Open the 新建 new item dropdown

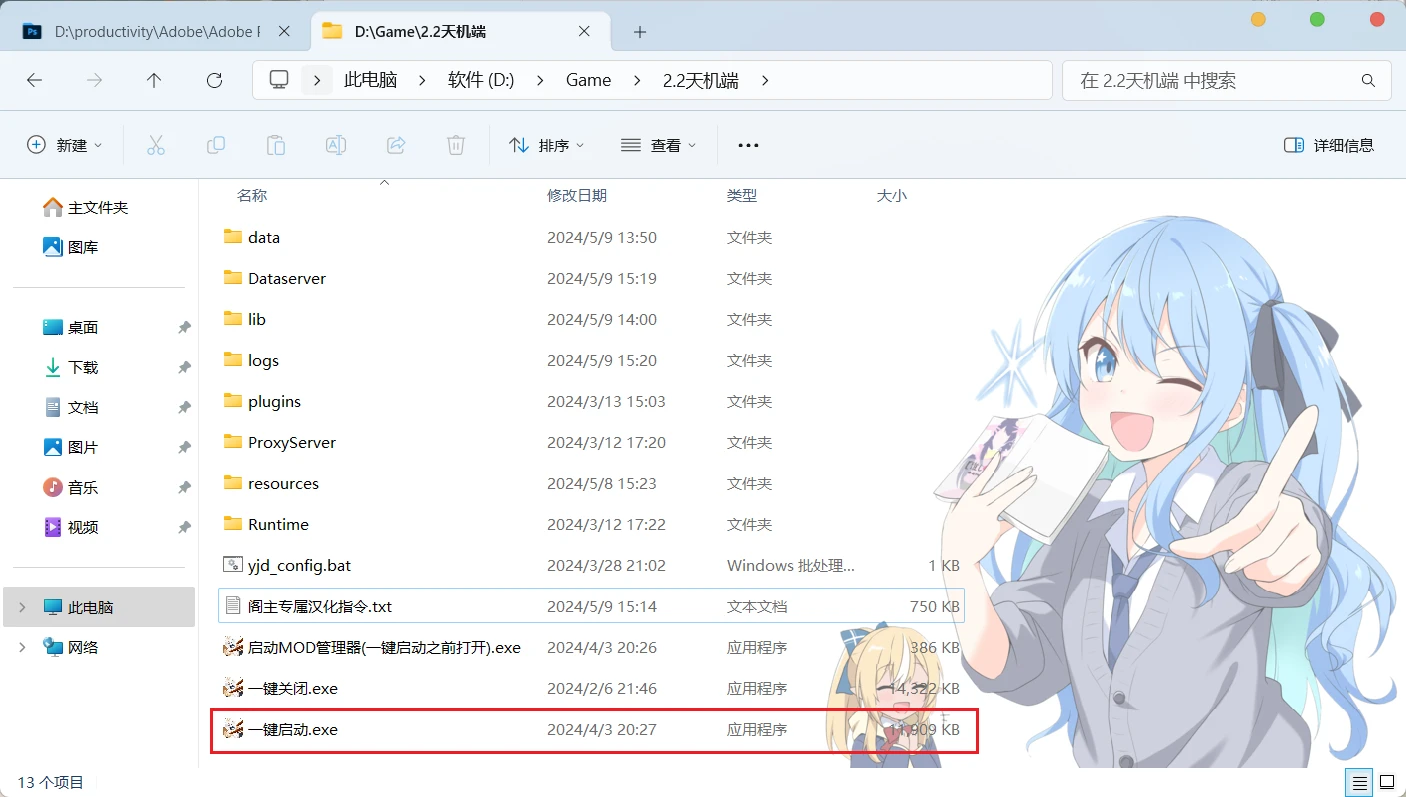click(64, 145)
